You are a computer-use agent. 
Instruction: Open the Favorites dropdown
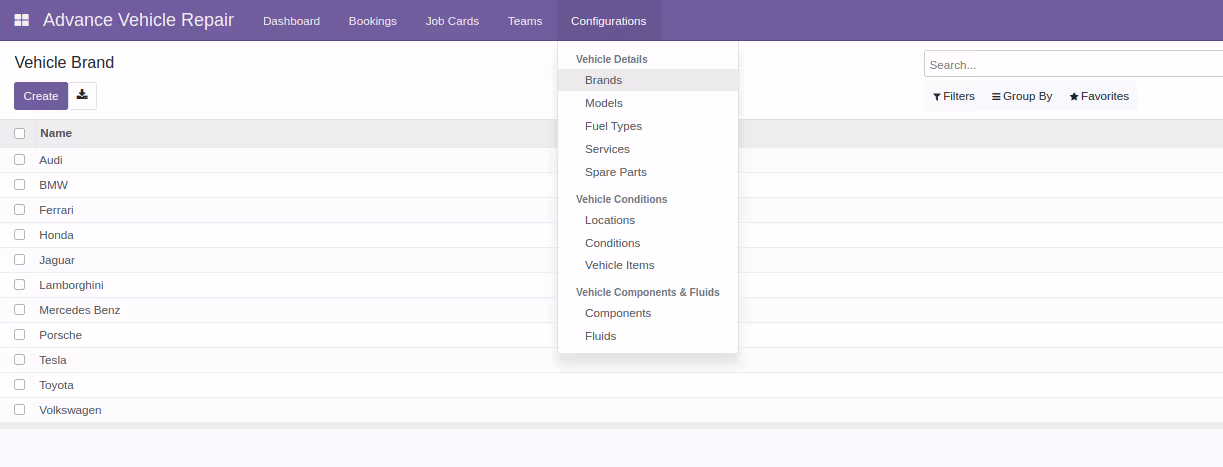click(x=1099, y=96)
